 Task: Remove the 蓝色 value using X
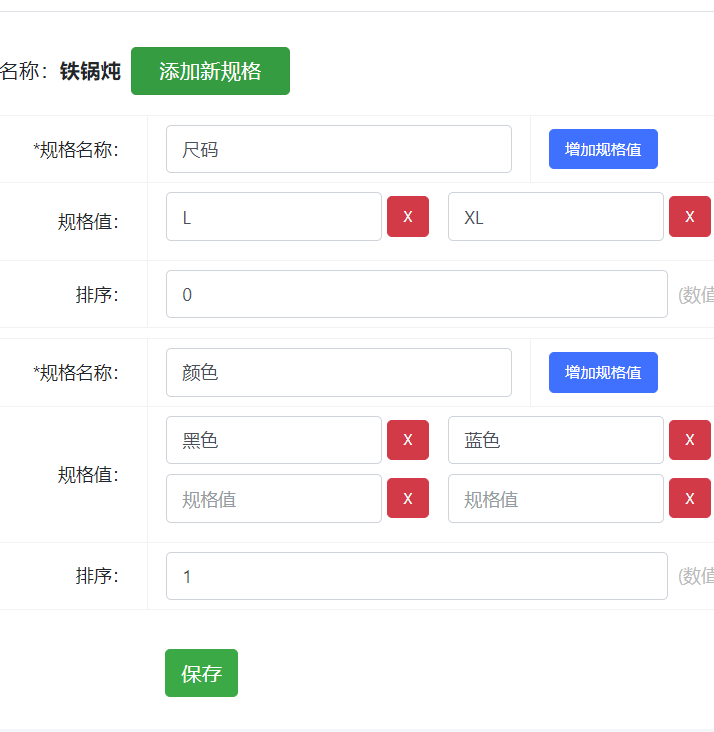click(x=689, y=440)
